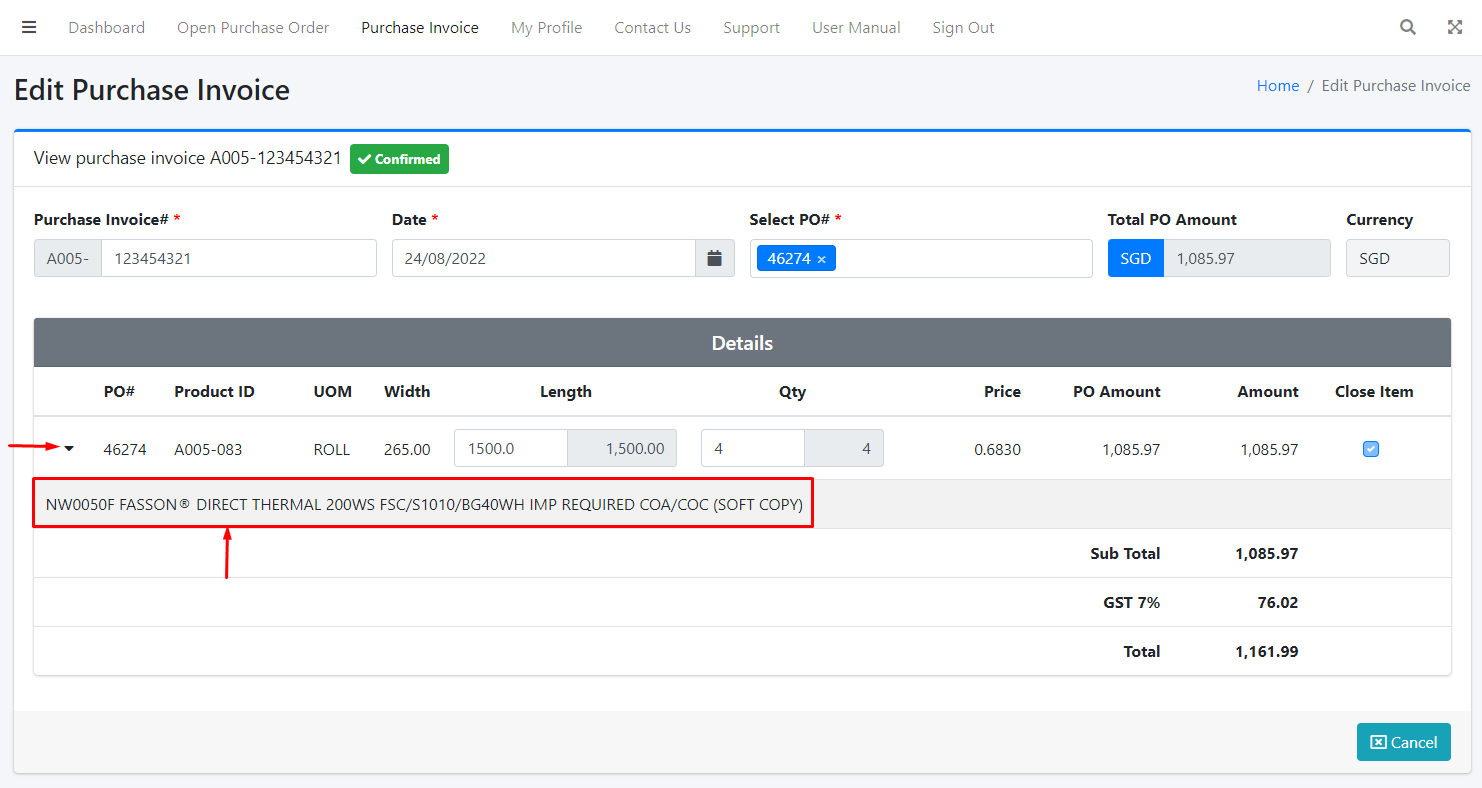Open the Select PO# dropdown field
1482x788 pixels.
pyautogui.click(x=960, y=258)
